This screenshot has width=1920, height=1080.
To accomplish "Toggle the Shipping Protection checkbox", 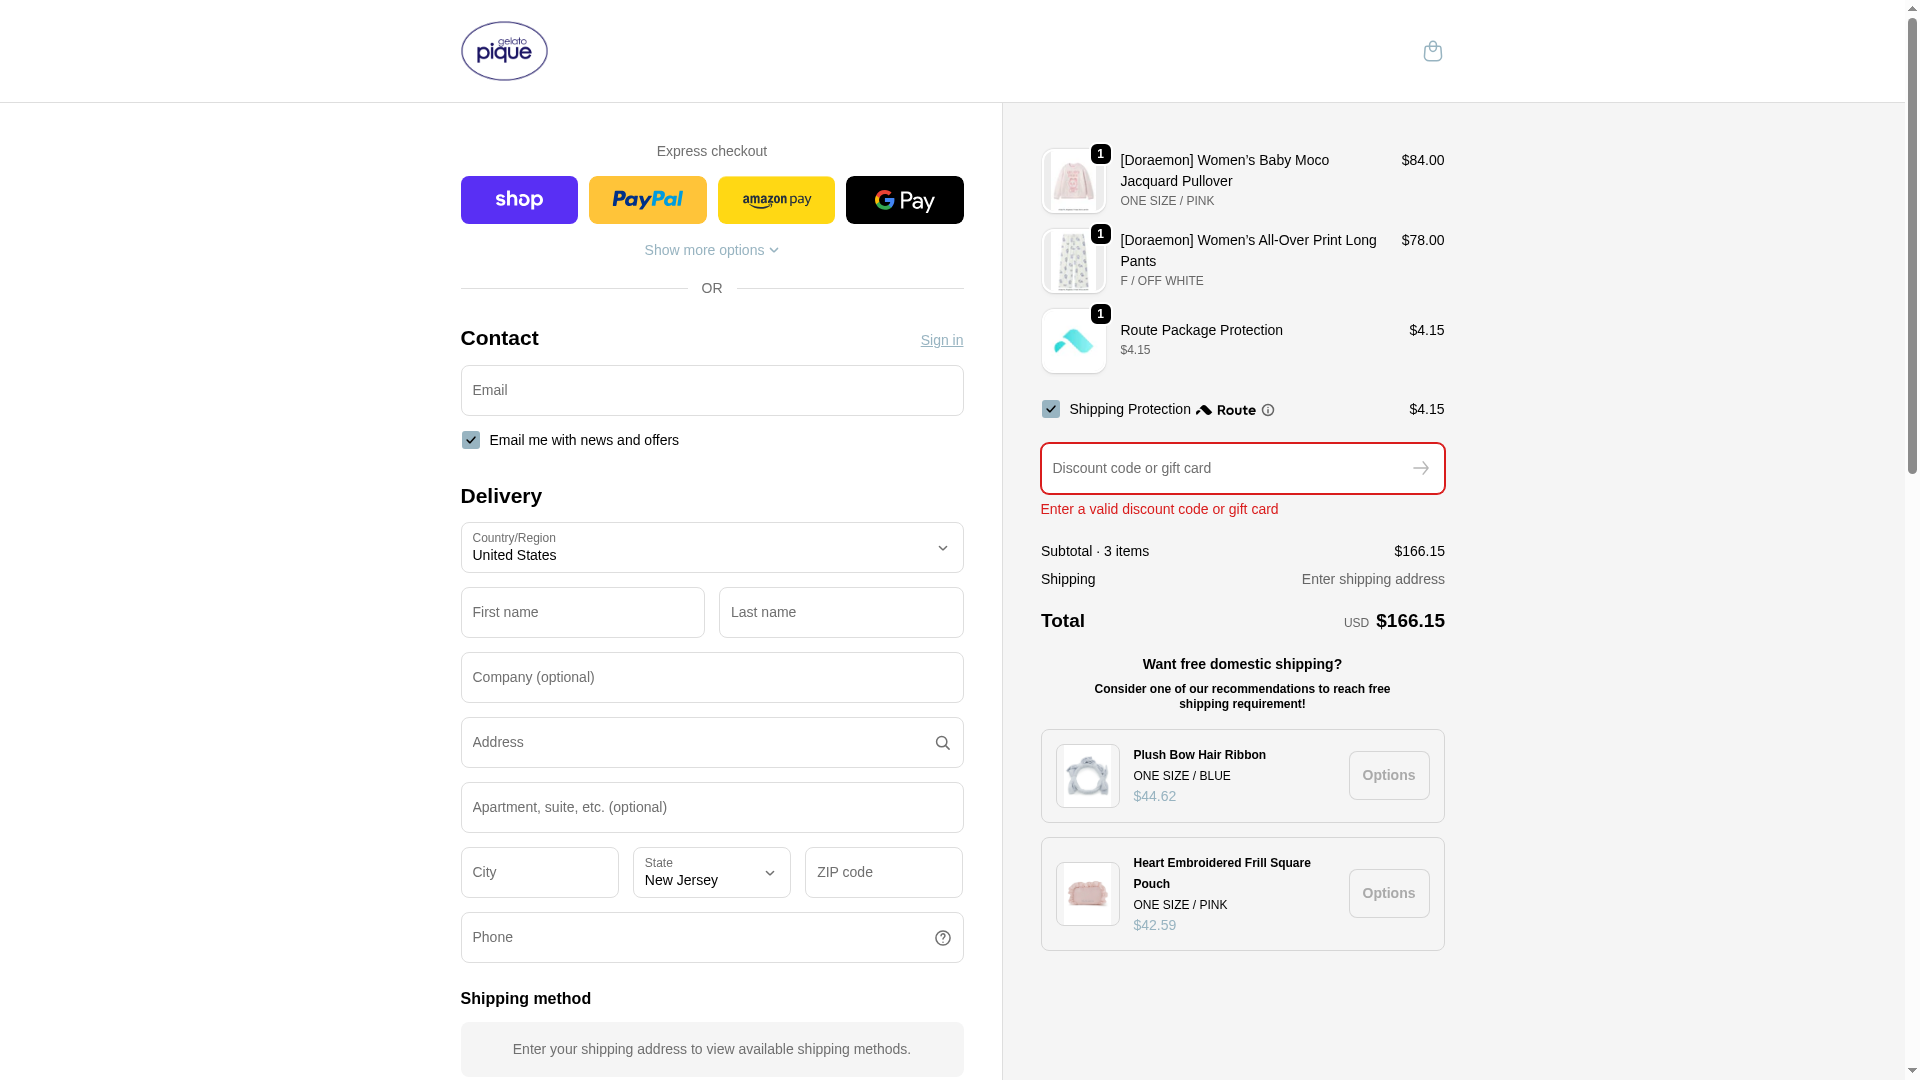I will click(1050, 409).
